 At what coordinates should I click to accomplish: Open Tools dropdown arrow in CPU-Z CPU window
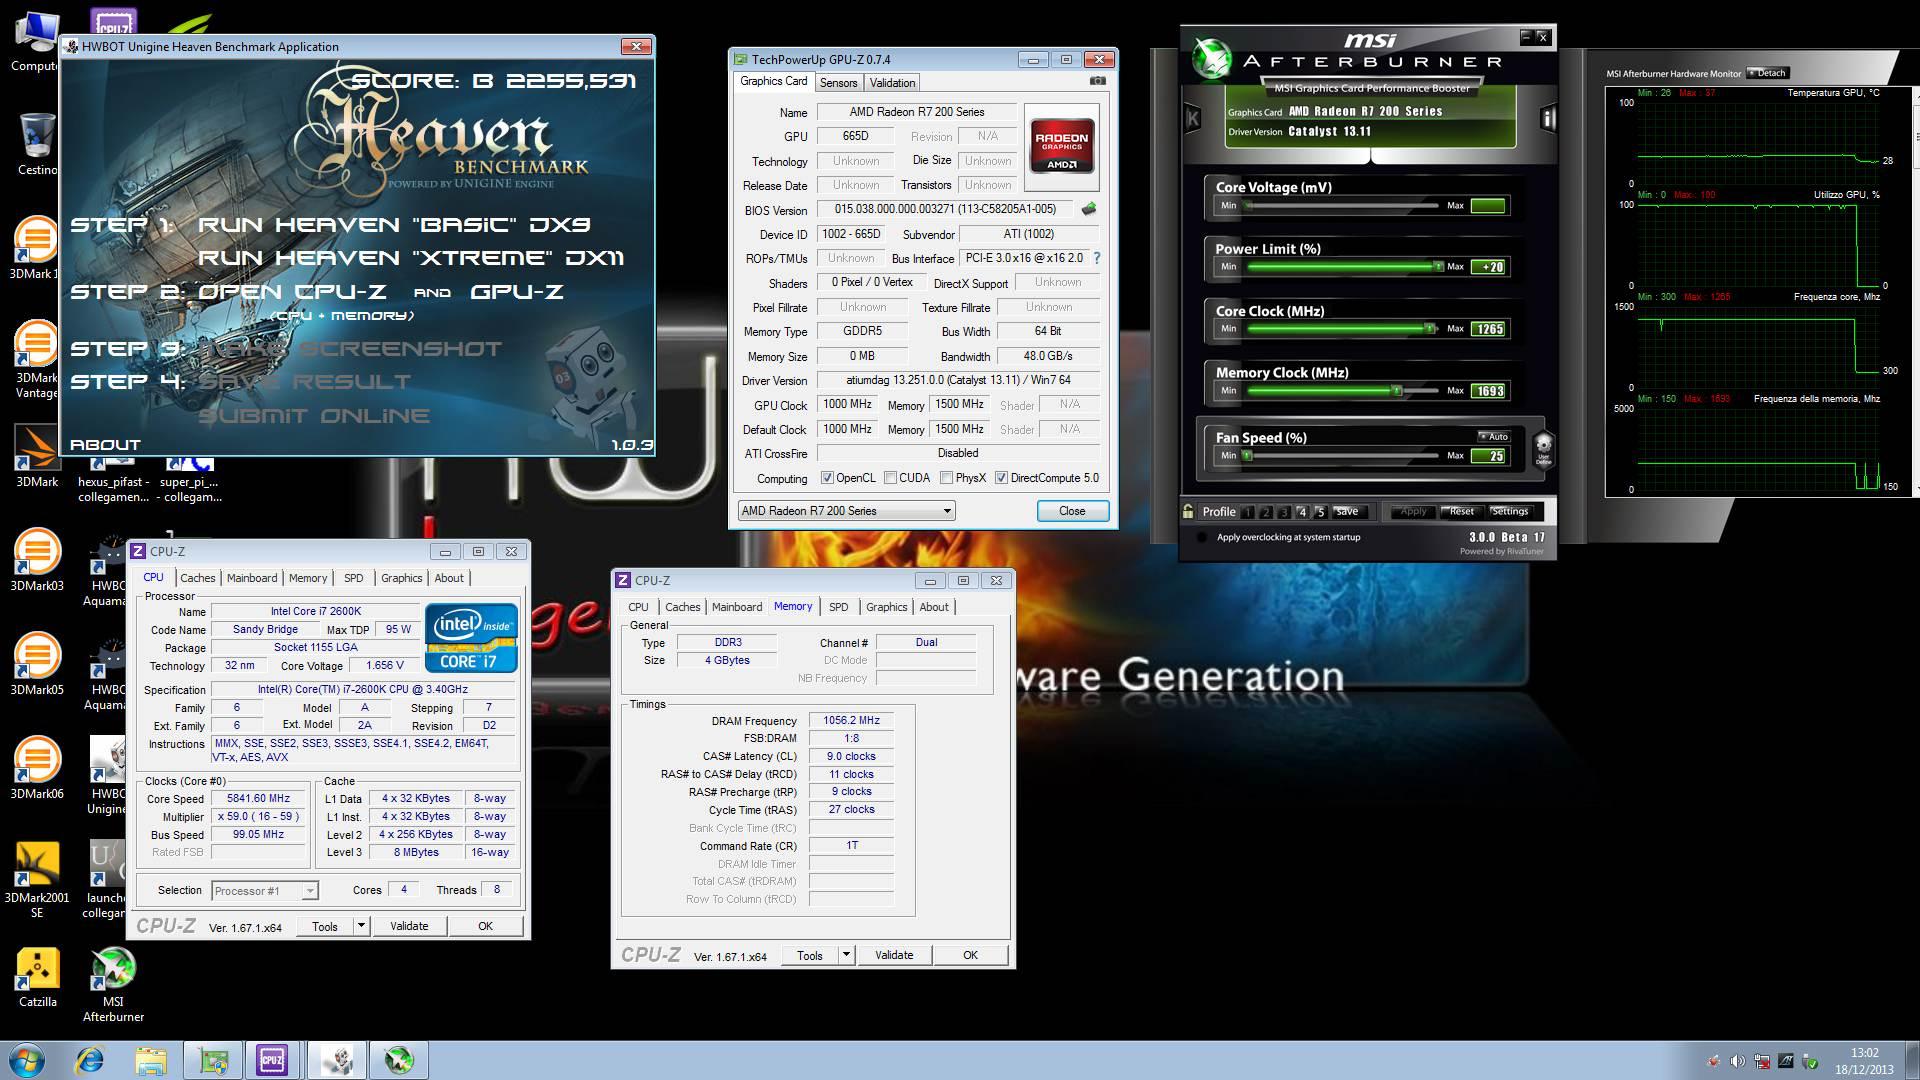click(x=361, y=926)
